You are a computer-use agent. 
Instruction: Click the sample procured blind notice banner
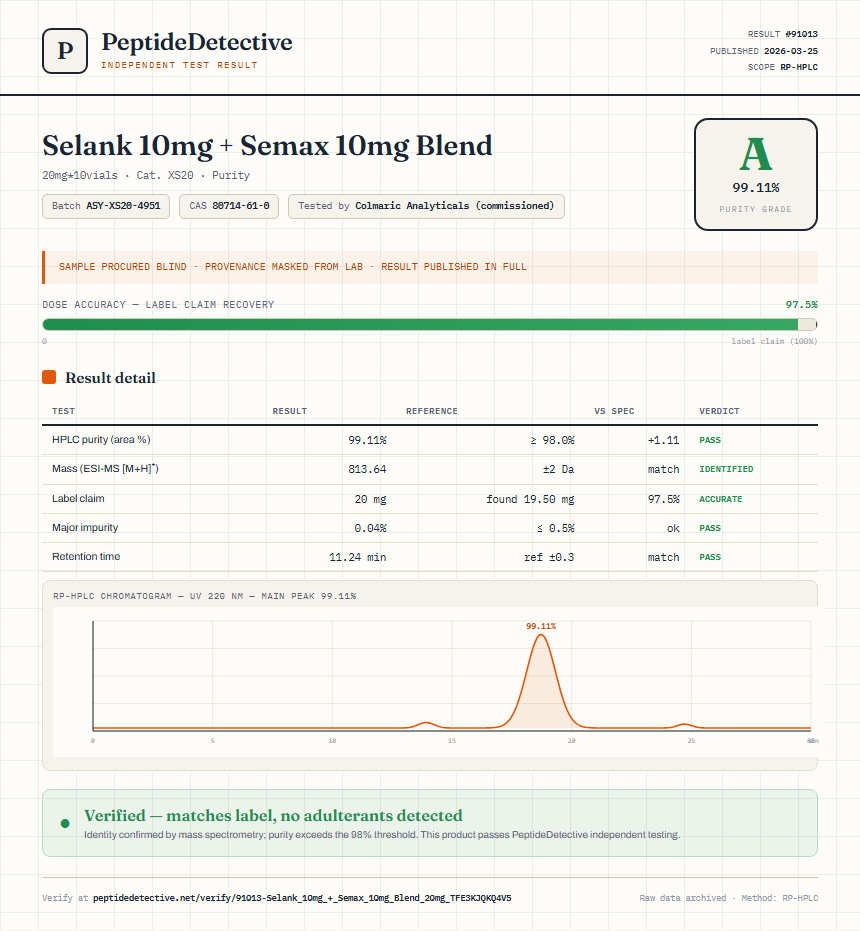429,267
